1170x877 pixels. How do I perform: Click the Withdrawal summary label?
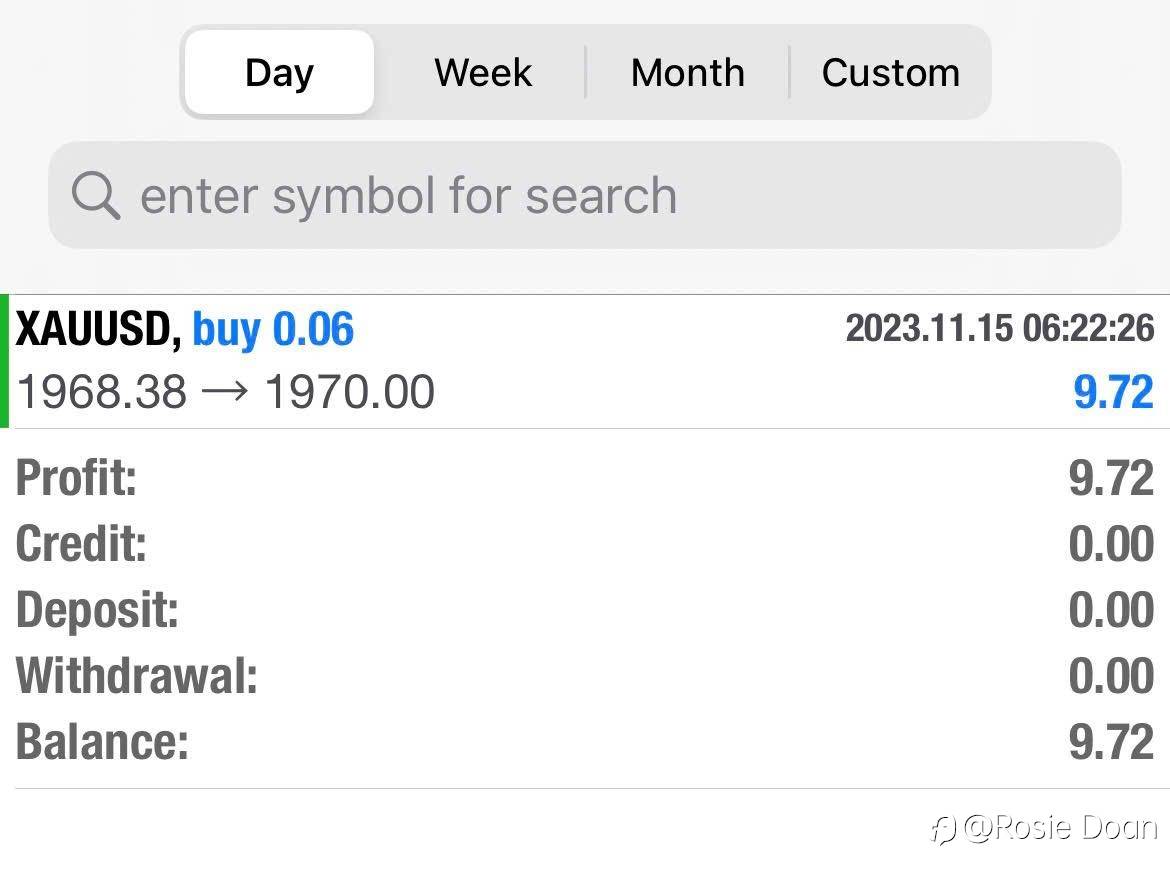click(x=137, y=676)
